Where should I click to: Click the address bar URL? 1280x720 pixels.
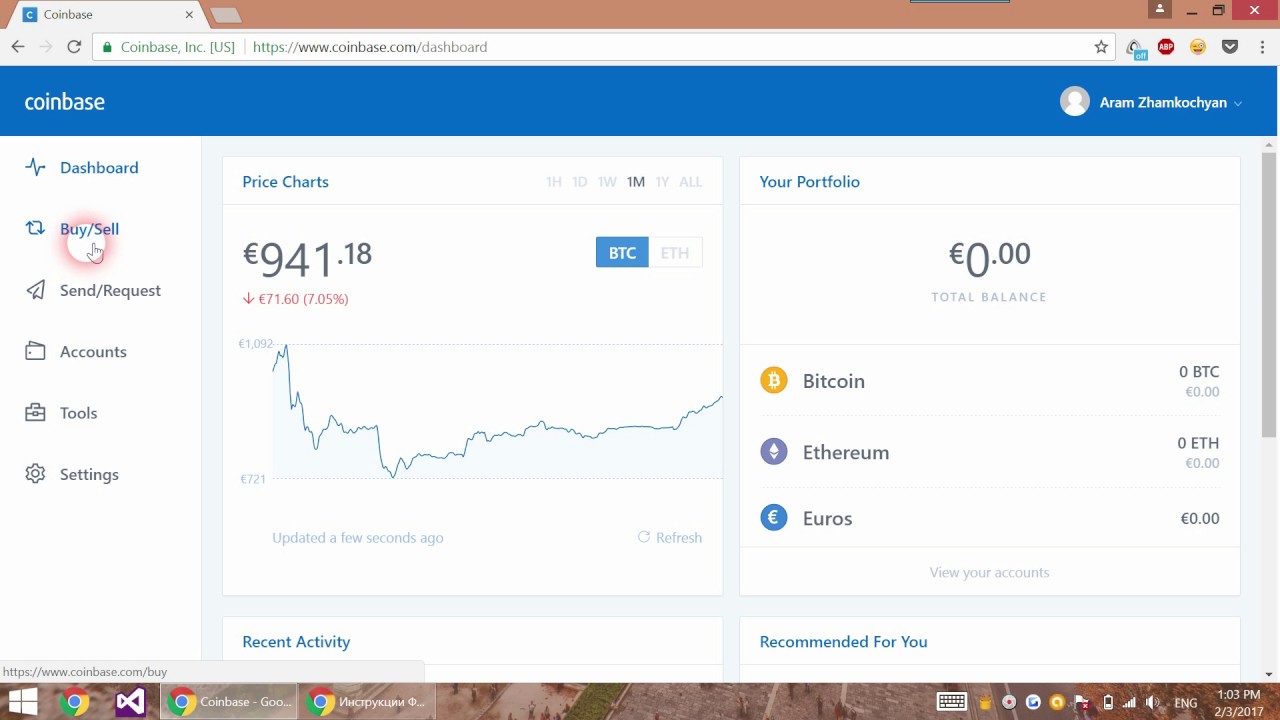370,47
